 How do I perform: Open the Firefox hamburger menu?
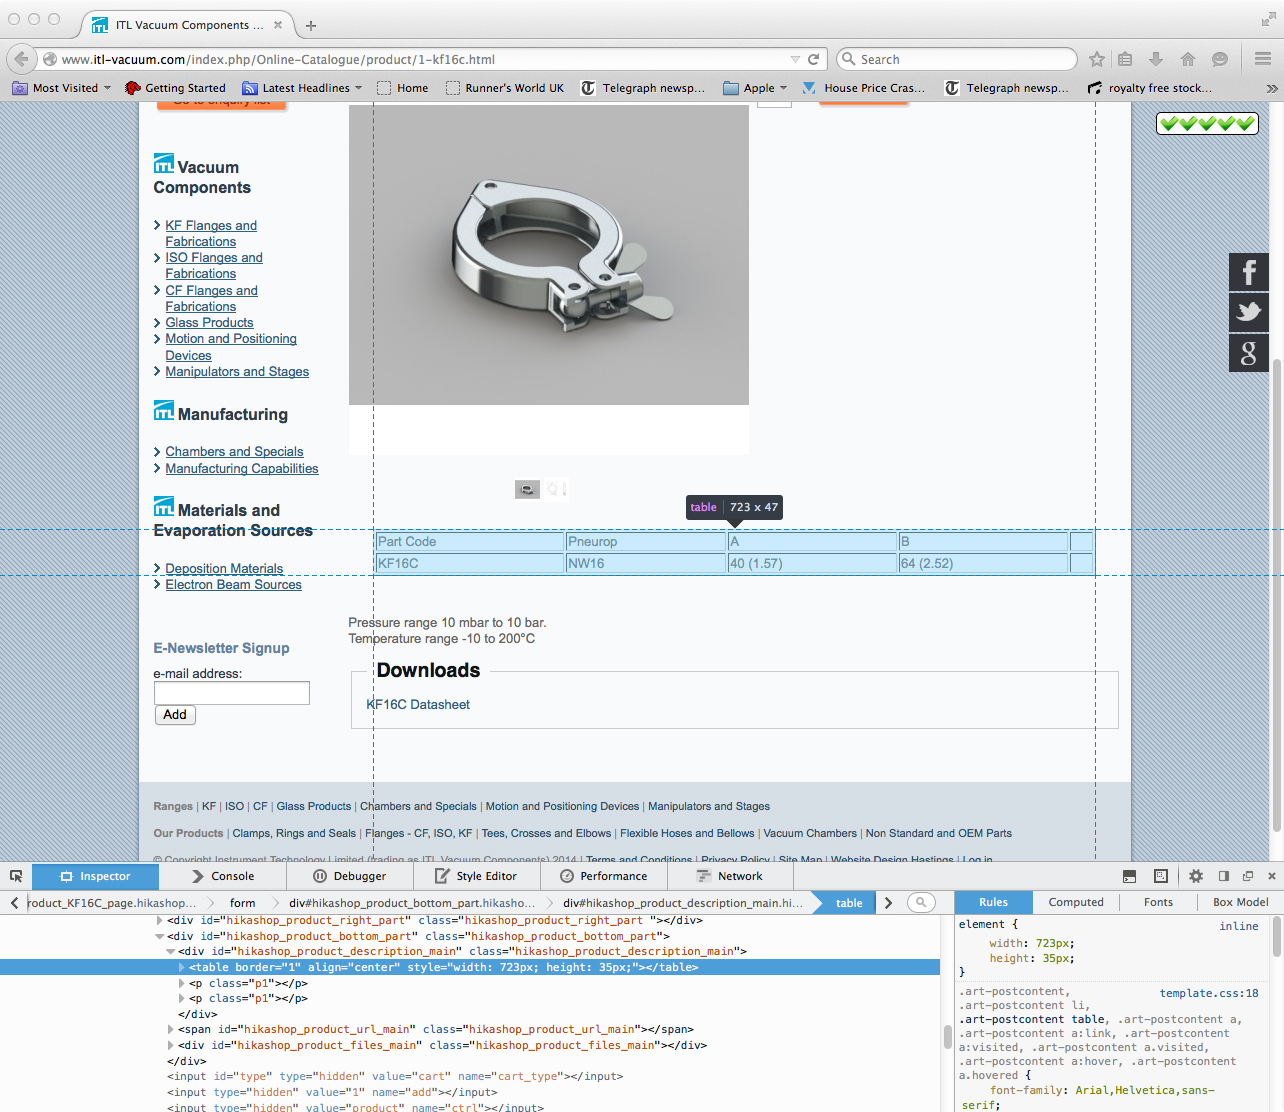[x=1263, y=59]
